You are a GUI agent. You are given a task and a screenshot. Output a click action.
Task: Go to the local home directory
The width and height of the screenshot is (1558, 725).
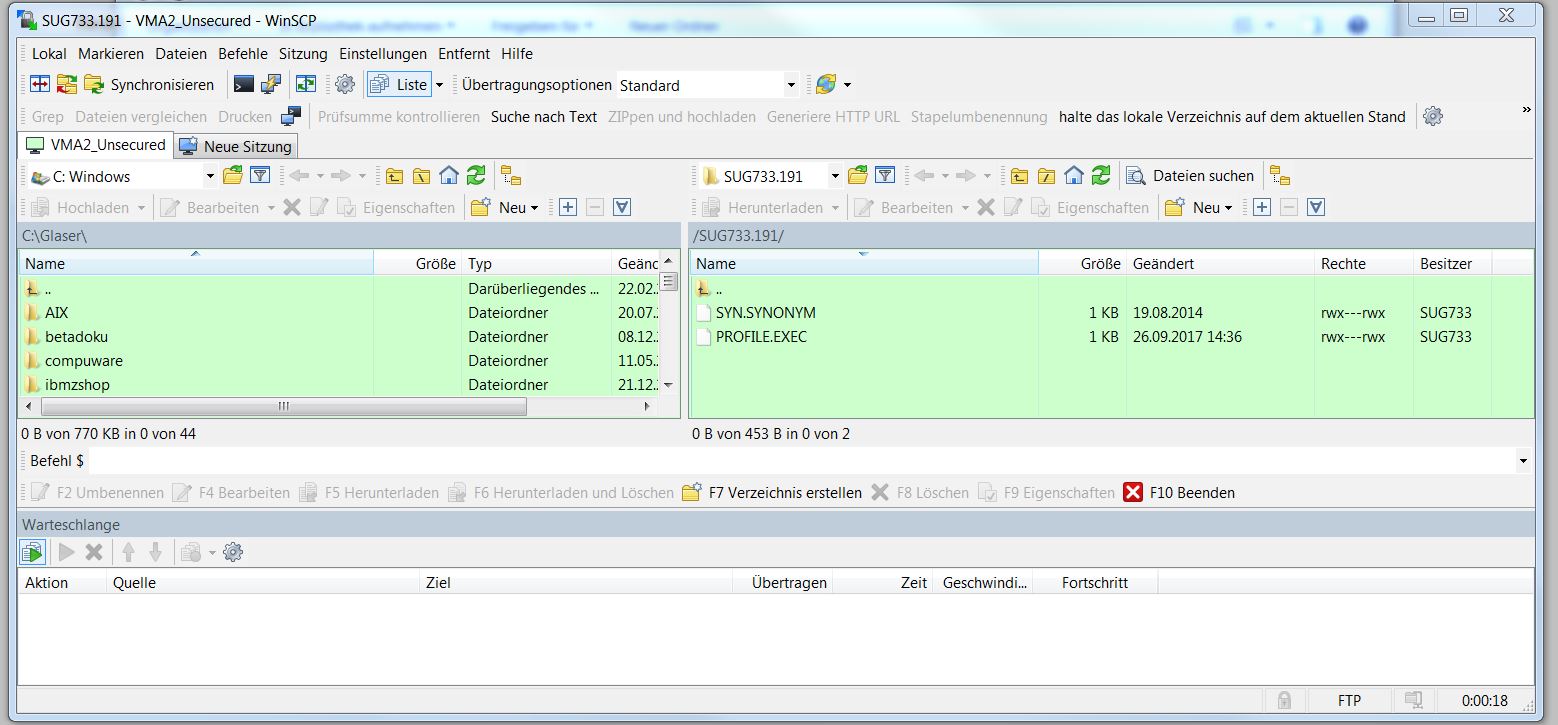tap(449, 176)
